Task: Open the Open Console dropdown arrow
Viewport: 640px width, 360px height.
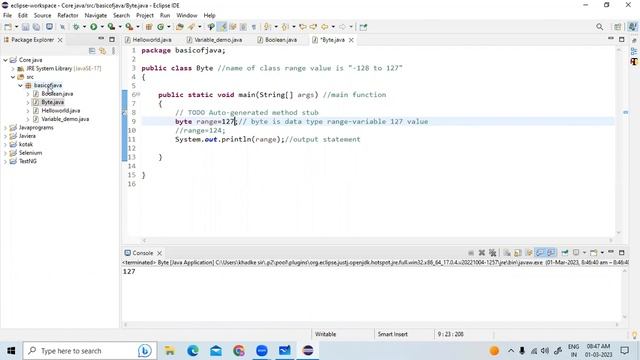Action: pyautogui.click(x=602, y=253)
